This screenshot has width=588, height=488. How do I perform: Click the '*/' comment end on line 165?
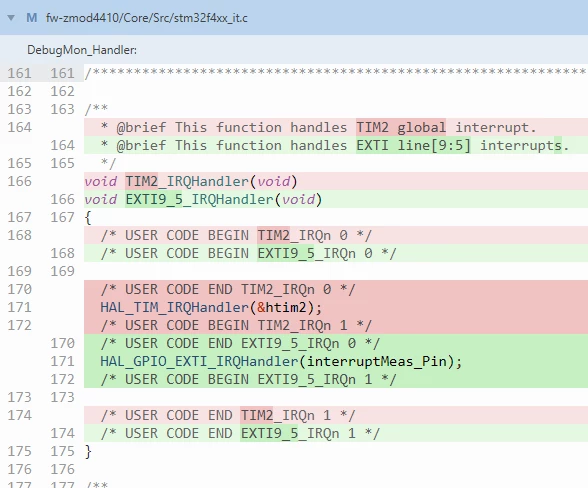[x=108, y=163]
